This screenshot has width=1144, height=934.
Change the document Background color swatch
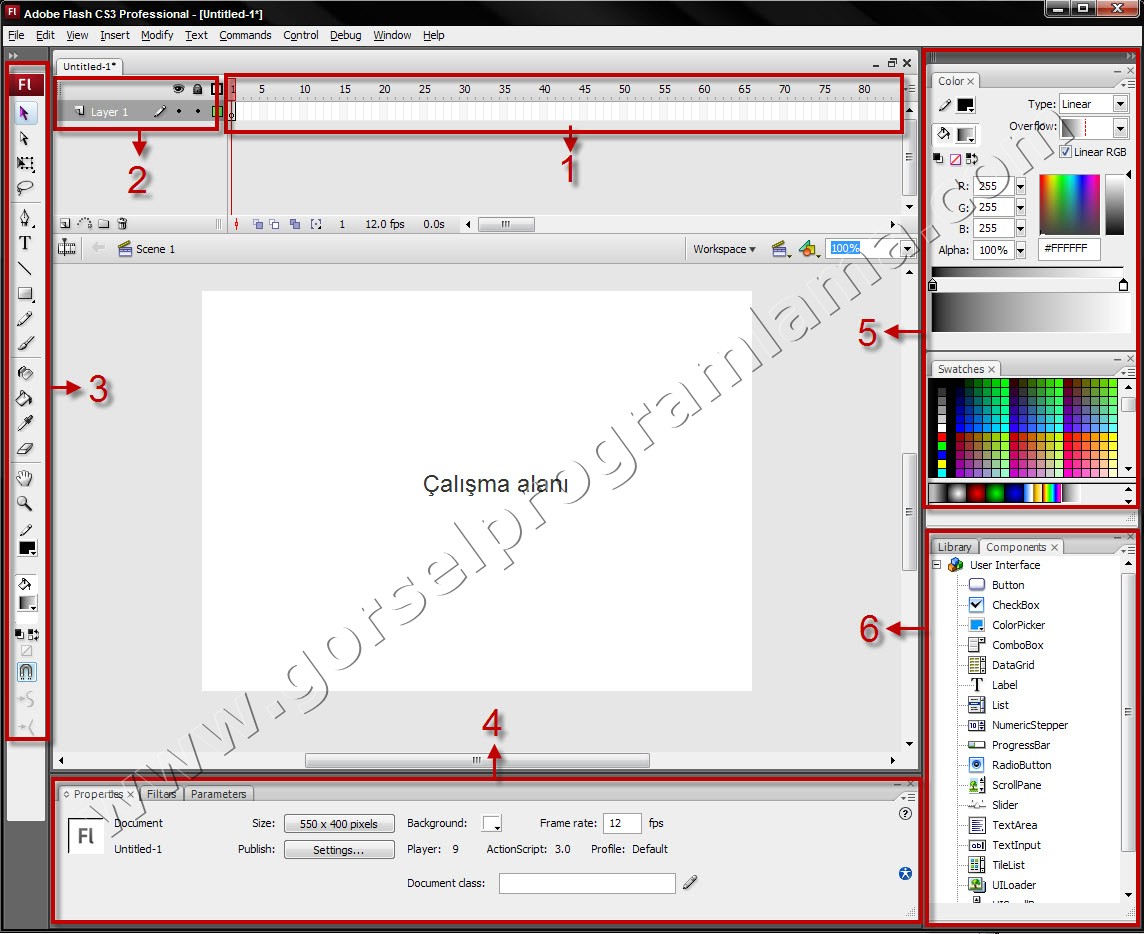[491, 823]
